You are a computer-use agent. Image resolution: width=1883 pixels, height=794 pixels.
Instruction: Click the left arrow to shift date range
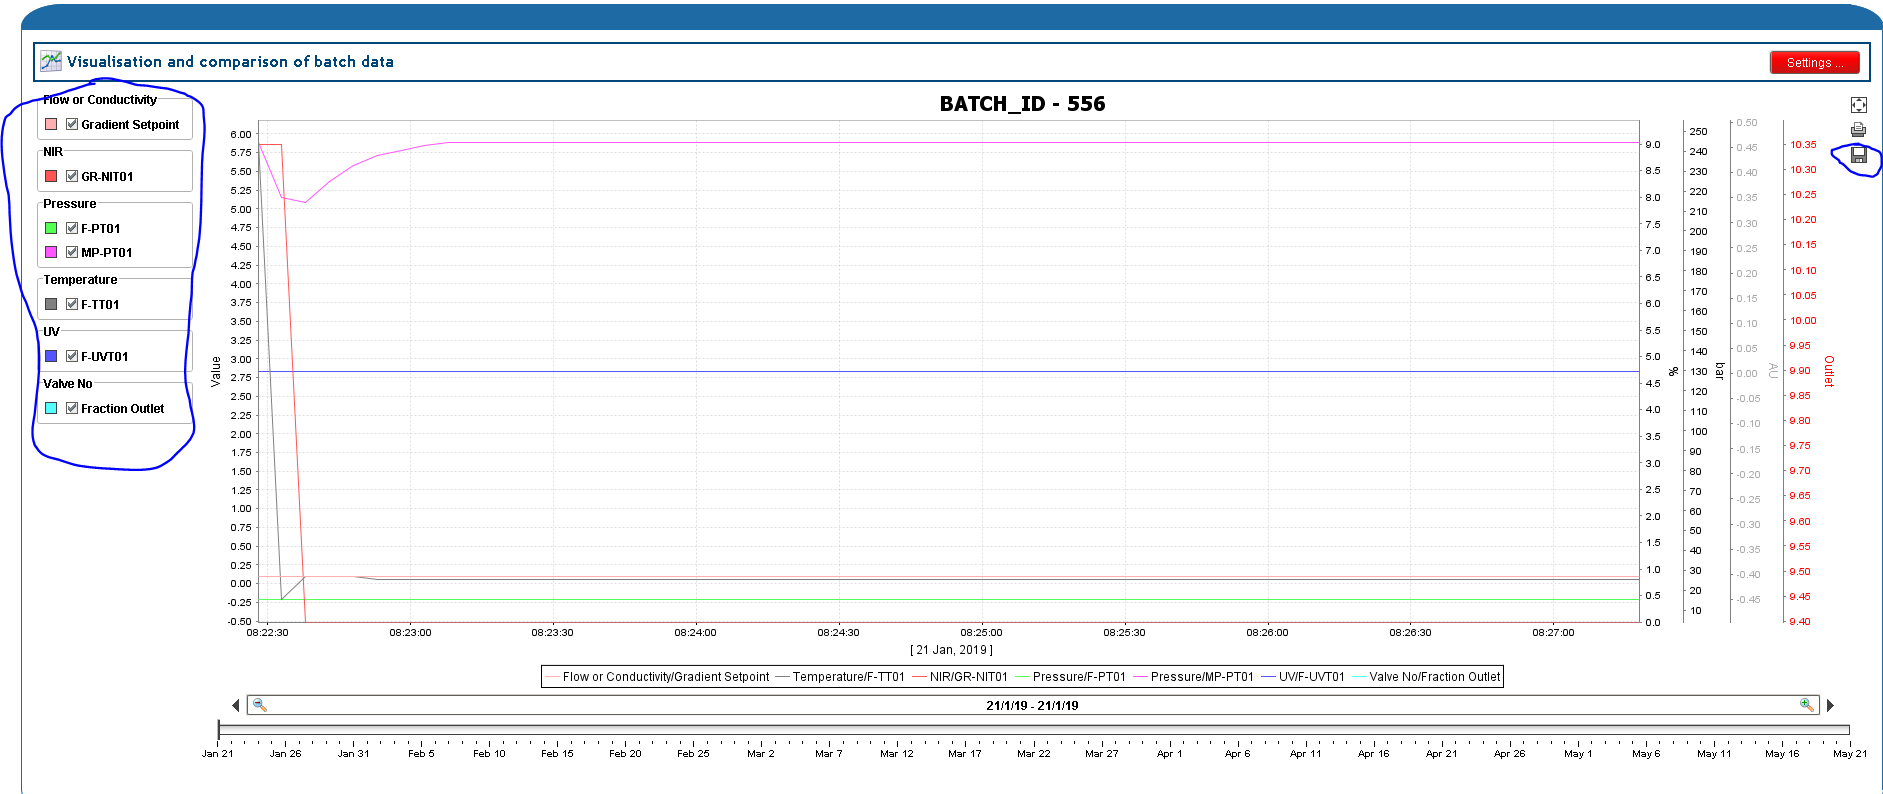236,705
